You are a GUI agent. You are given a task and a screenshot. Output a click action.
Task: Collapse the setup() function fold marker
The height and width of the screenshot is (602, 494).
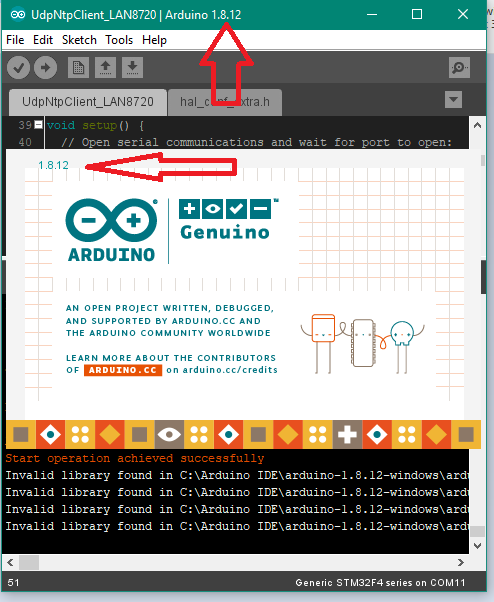tap(38, 125)
